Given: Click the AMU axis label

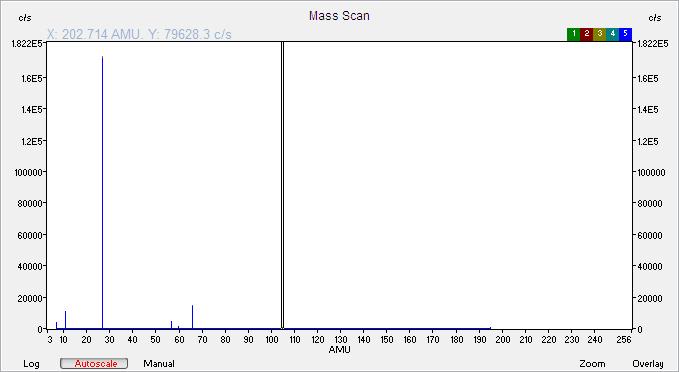Looking at the screenshot, I should tap(340, 349).
